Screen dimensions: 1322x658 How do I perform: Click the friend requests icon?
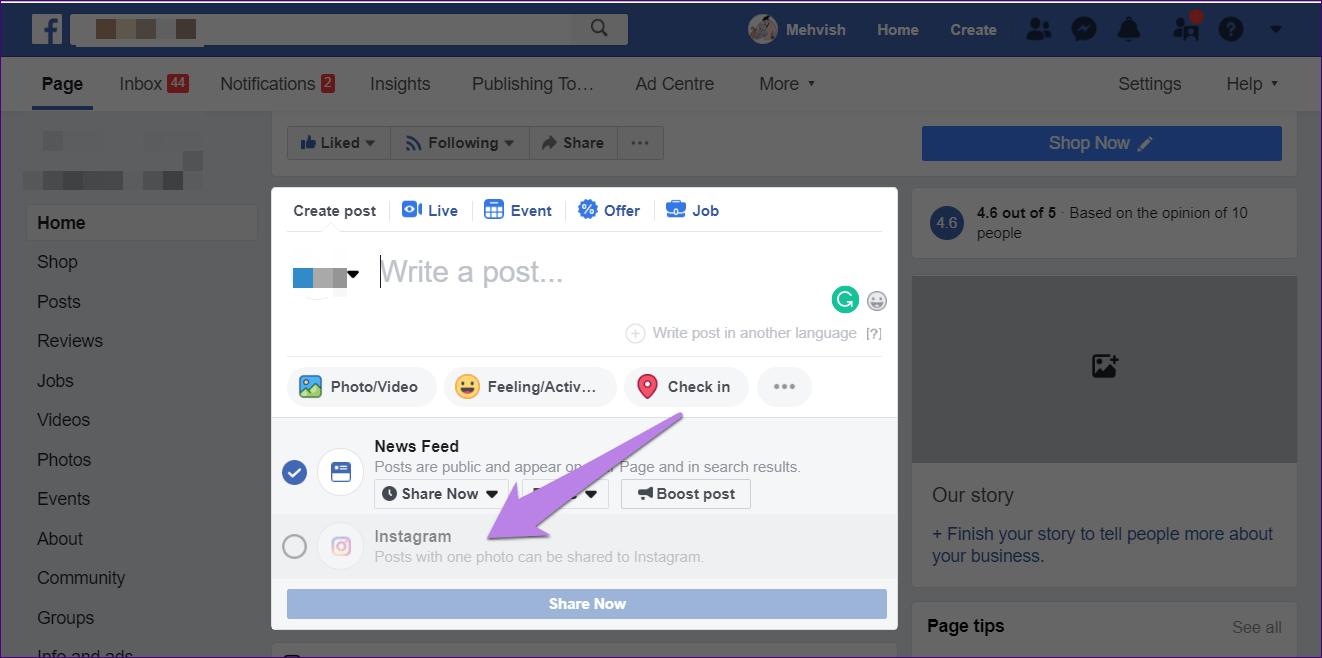[x=1039, y=30]
